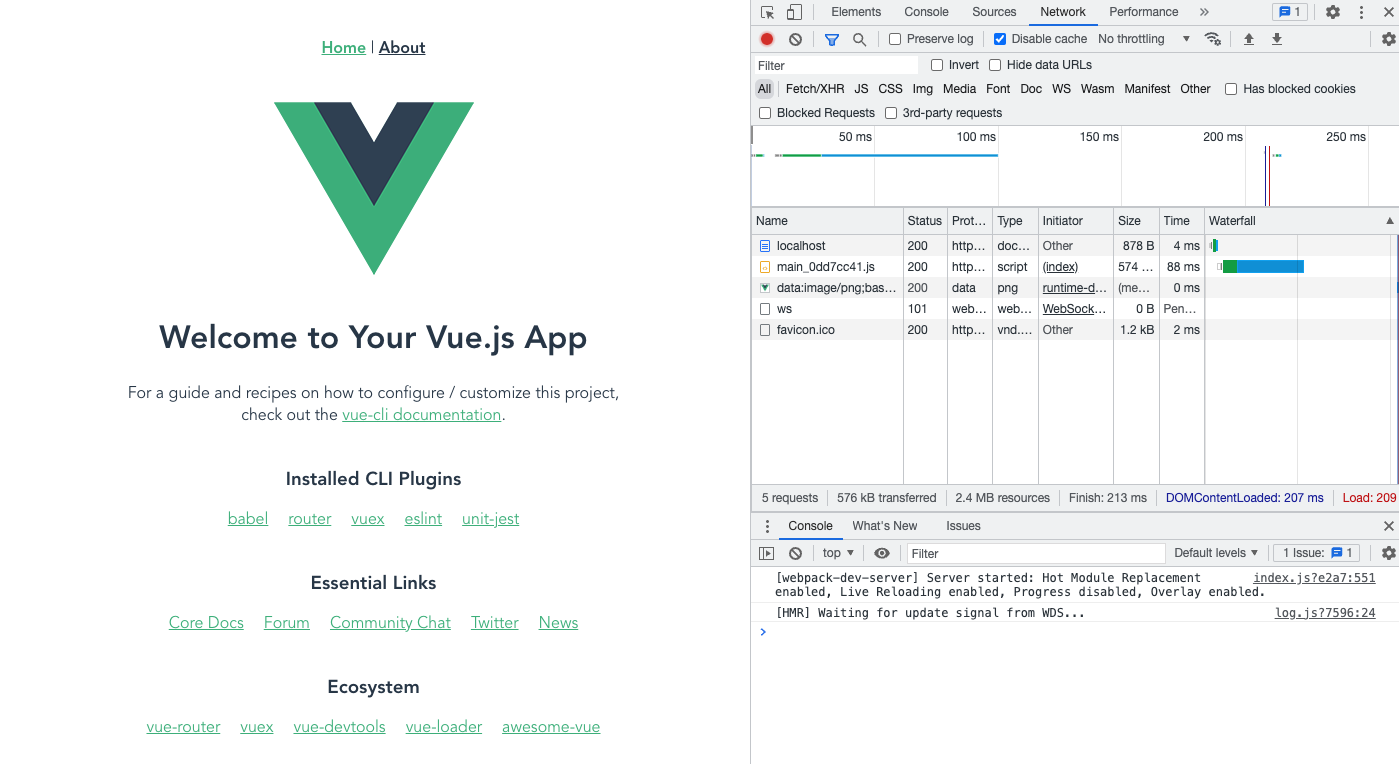The image size is (1399, 764).
Task: Switch to the Elements tab
Action: [x=856, y=12]
